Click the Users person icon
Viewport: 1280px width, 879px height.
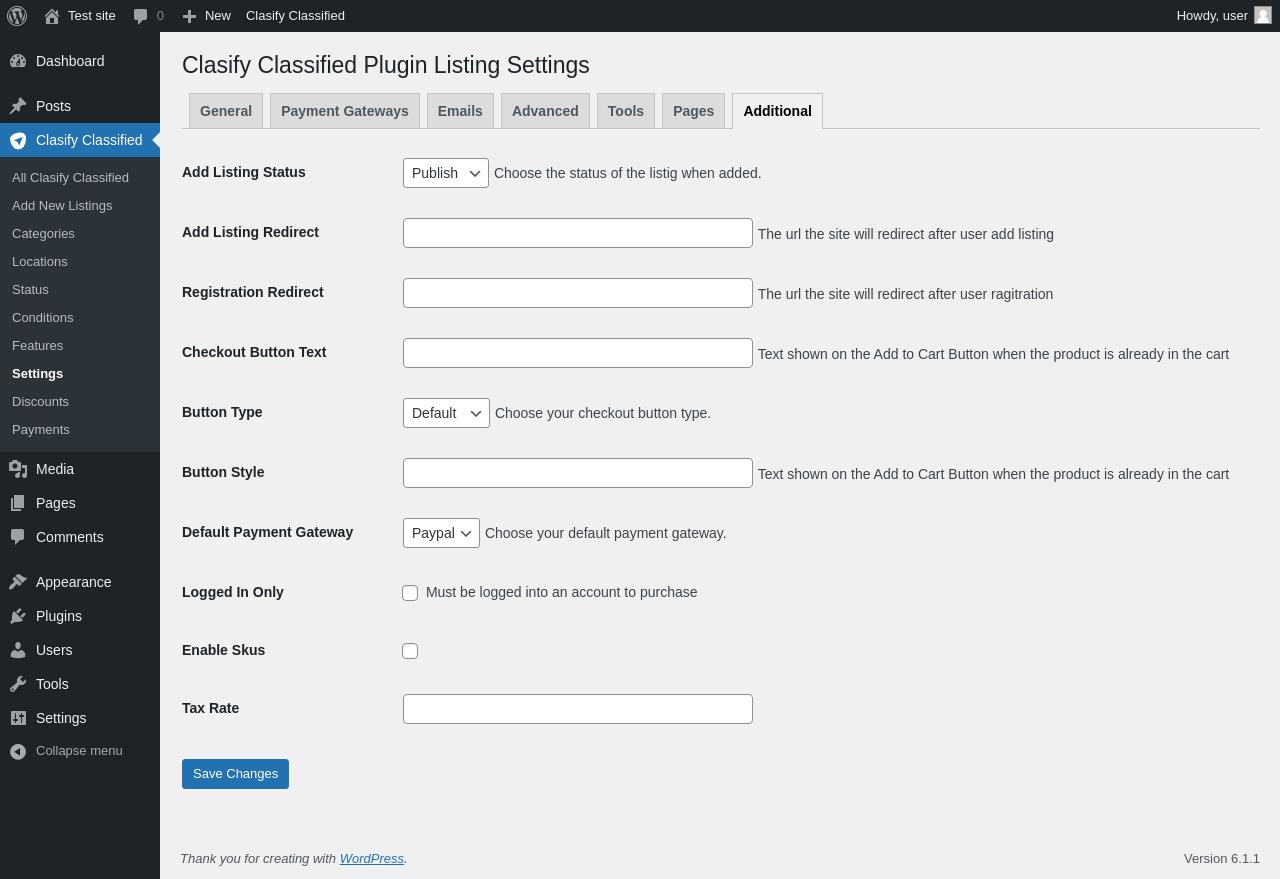18,650
